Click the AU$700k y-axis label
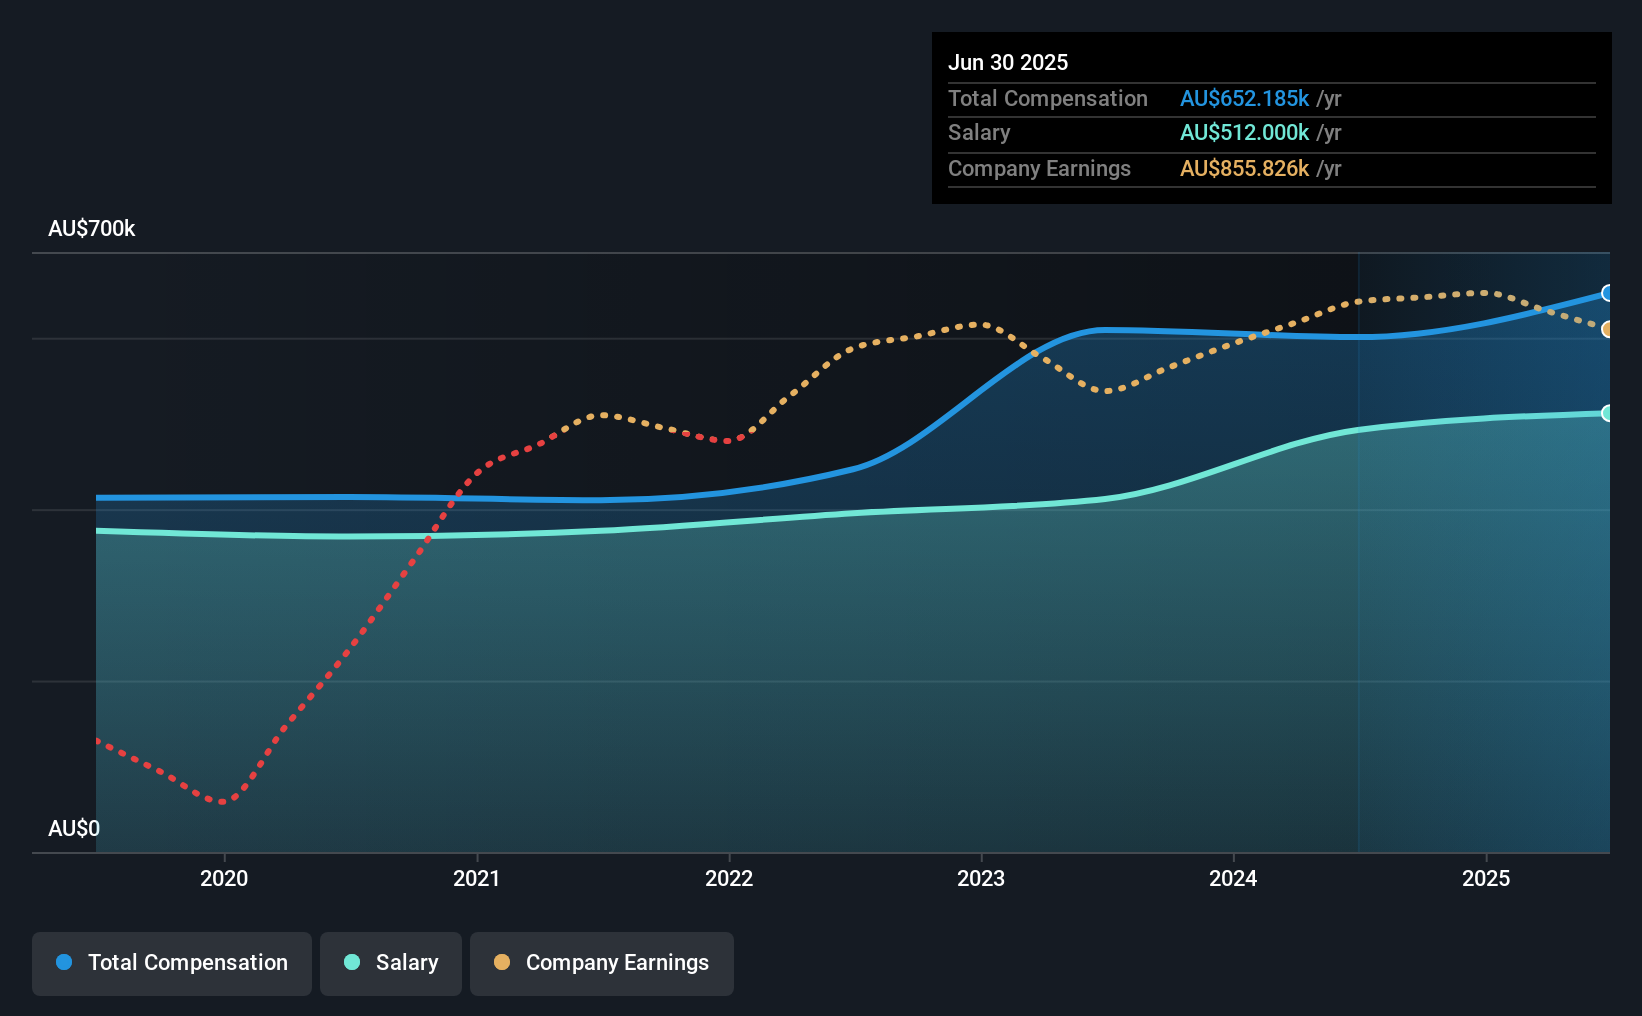 pos(92,229)
